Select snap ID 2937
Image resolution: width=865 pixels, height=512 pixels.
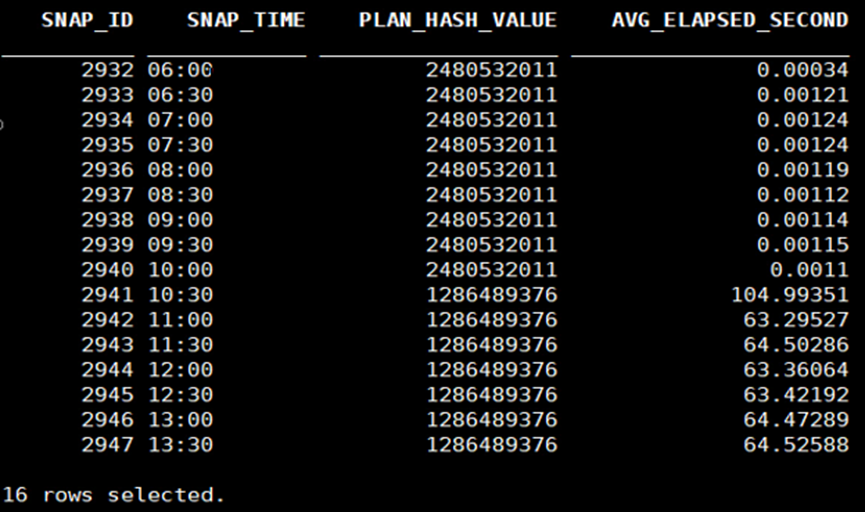point(108,195)
